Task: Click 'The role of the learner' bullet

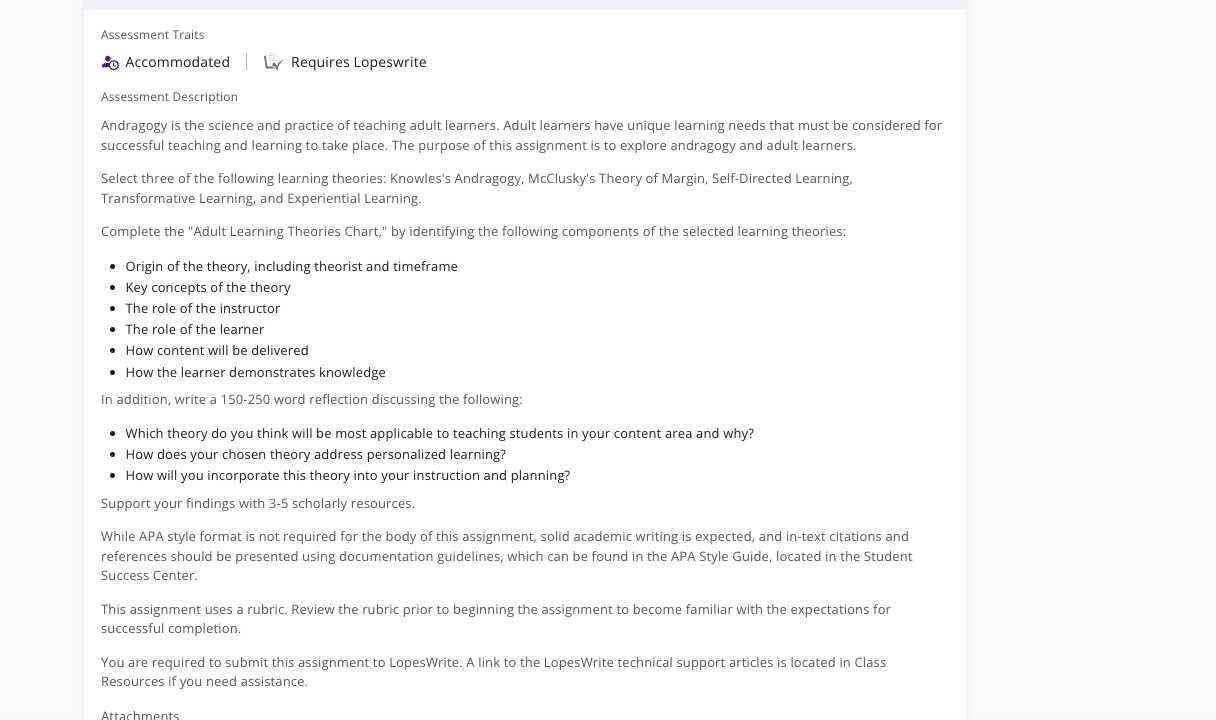Action: (195, 329)
